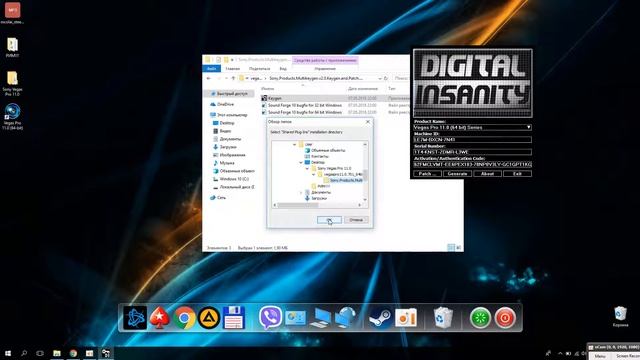The image size is (640, 360).
Task: Click the Explorer back arrow
Action: coord(209,78)
